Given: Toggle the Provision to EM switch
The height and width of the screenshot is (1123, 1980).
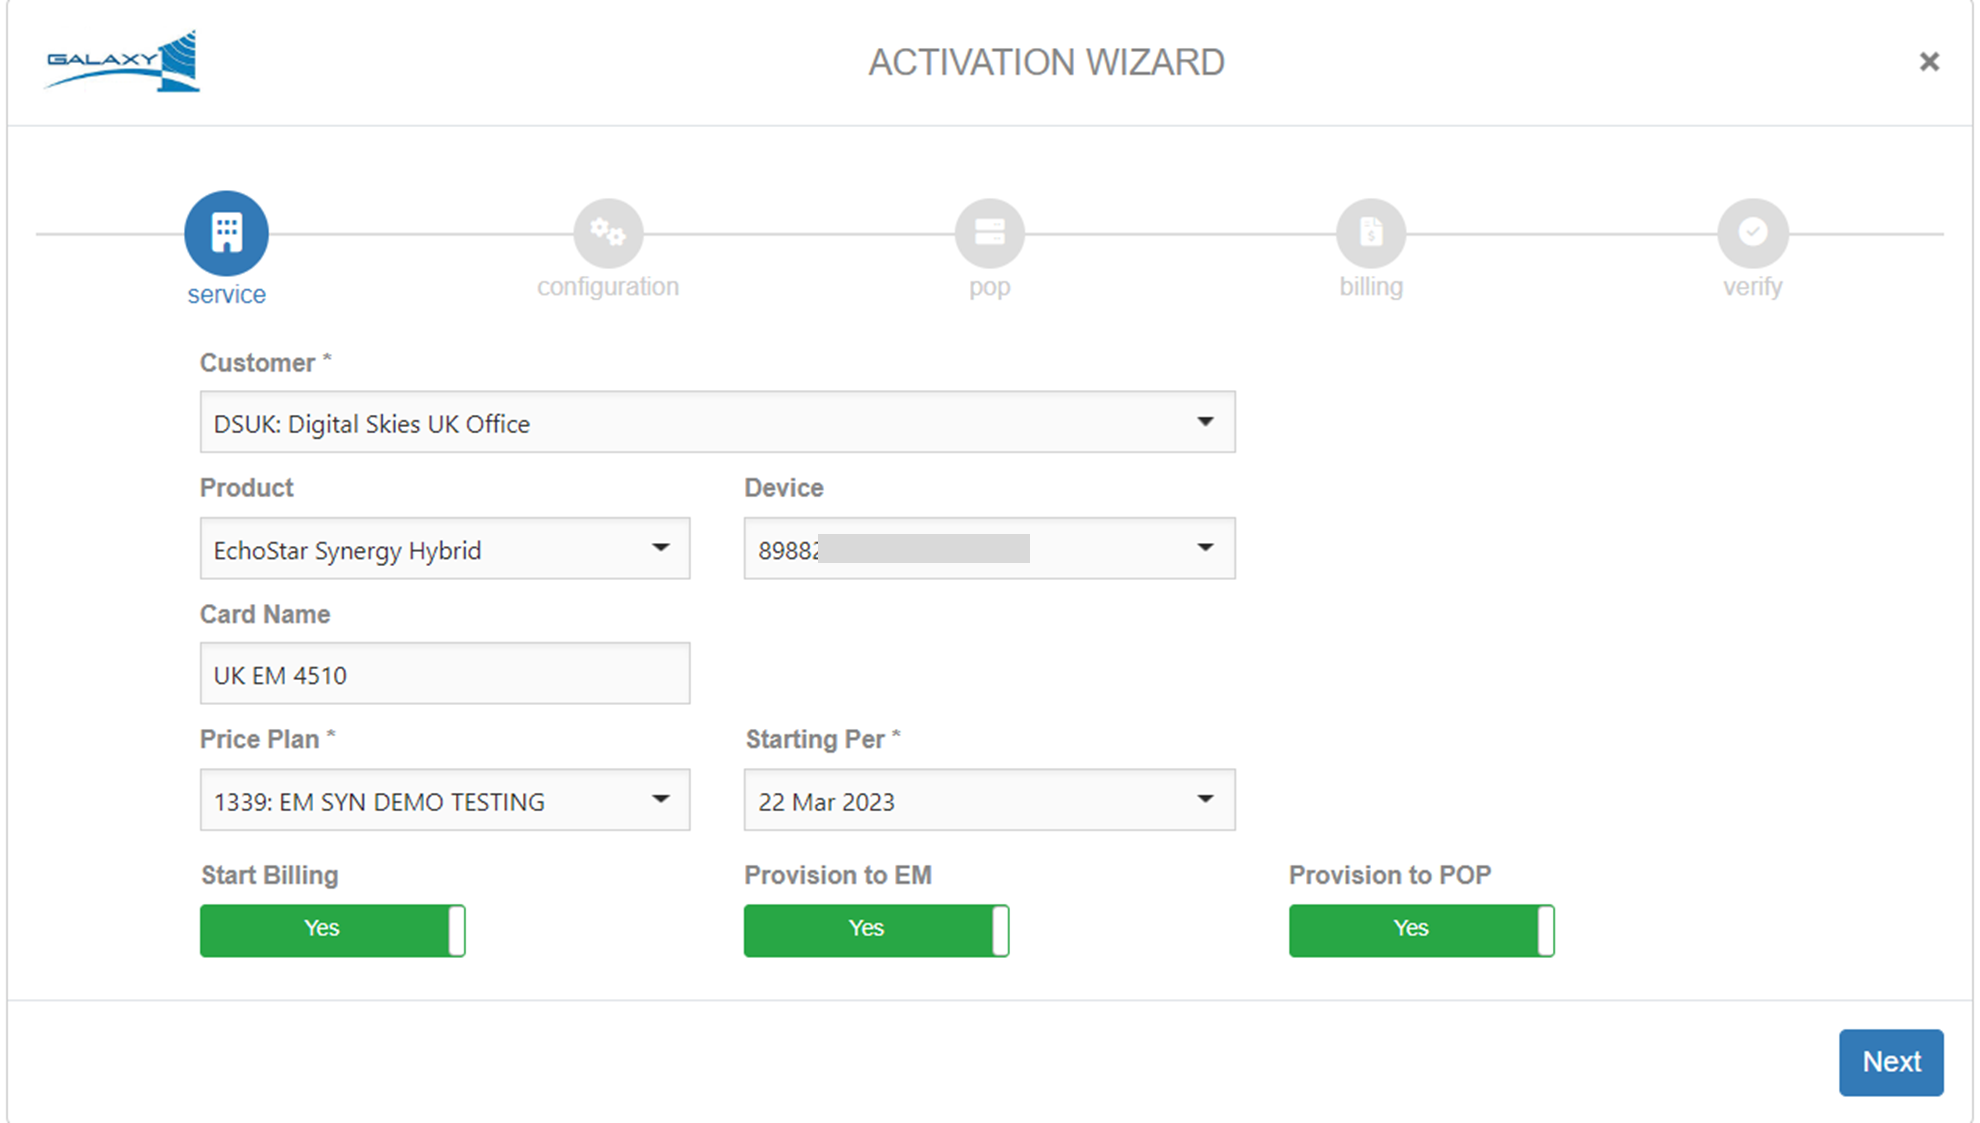Looking at the screenshot, I should [876, 930].
